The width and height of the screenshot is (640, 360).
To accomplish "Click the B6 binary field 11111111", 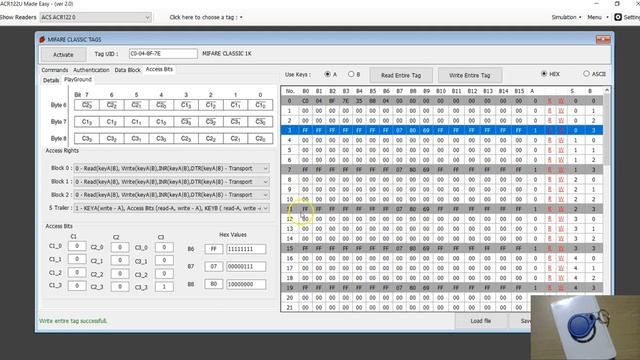I will (x=246, y=249).
